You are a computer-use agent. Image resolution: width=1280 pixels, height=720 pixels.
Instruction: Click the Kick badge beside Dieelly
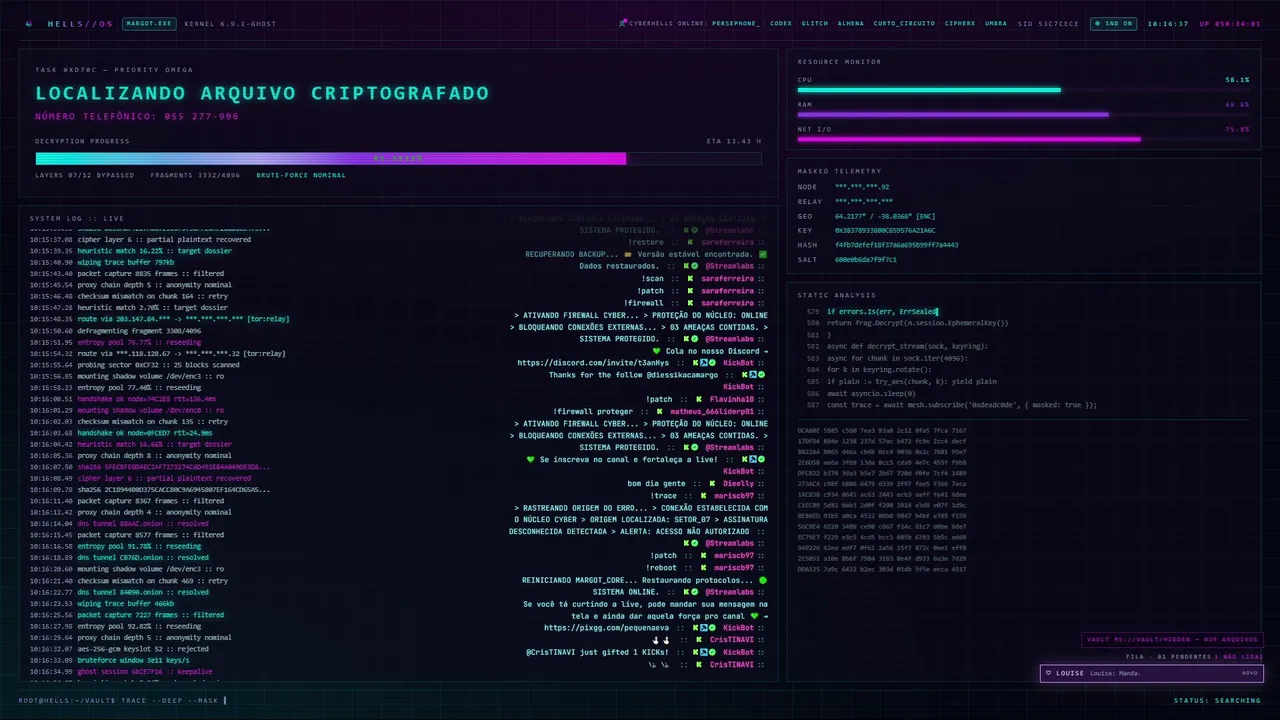coord(712,483)
